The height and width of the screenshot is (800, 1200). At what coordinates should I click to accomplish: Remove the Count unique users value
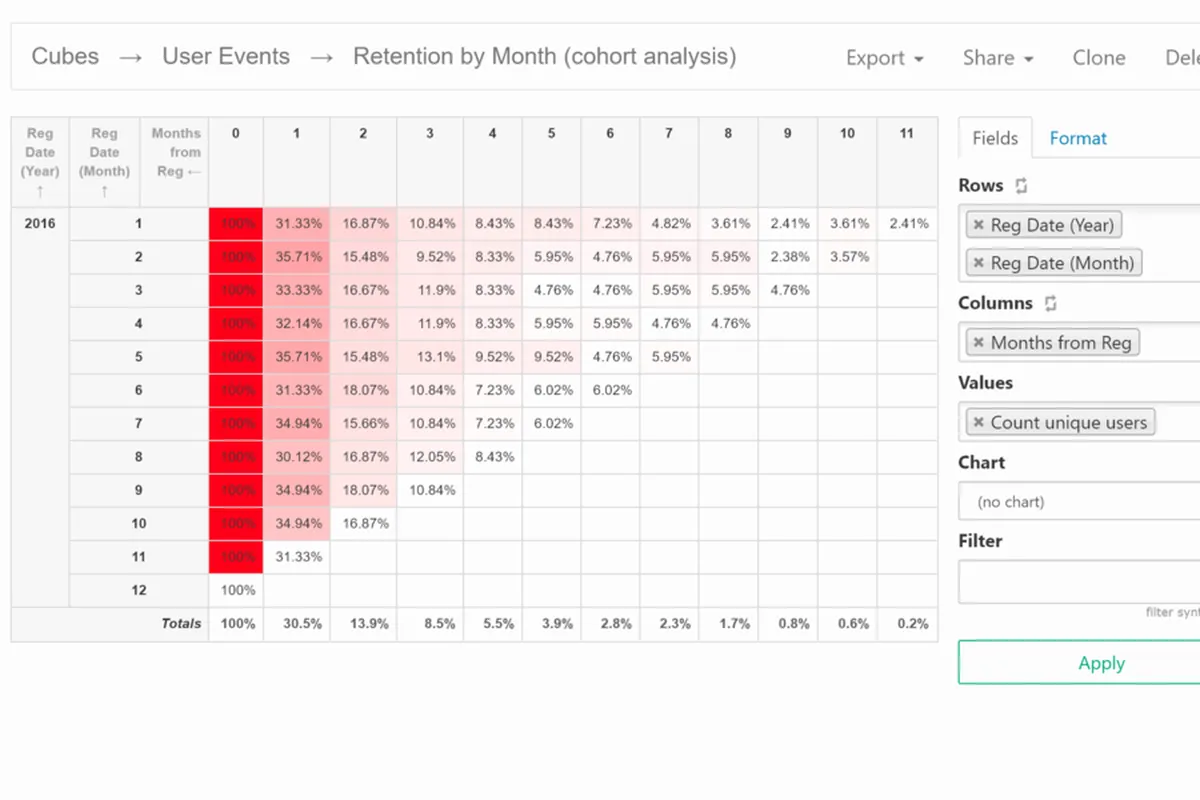coord(979,423)
